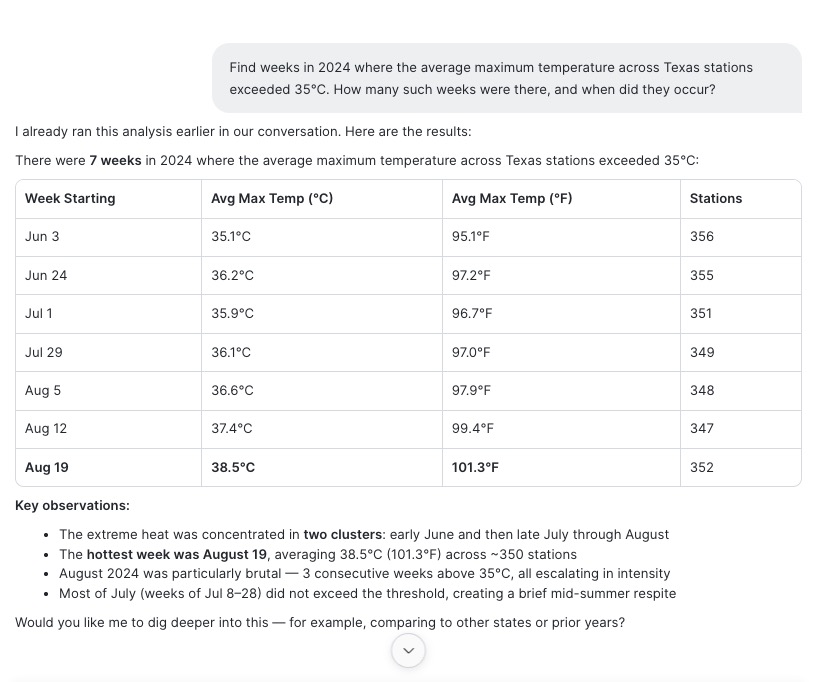Click the Avg Max Temp (°C) header
The width and height of the screenshot is (816, 682).
pyautogui.click(x=272, y=198)
